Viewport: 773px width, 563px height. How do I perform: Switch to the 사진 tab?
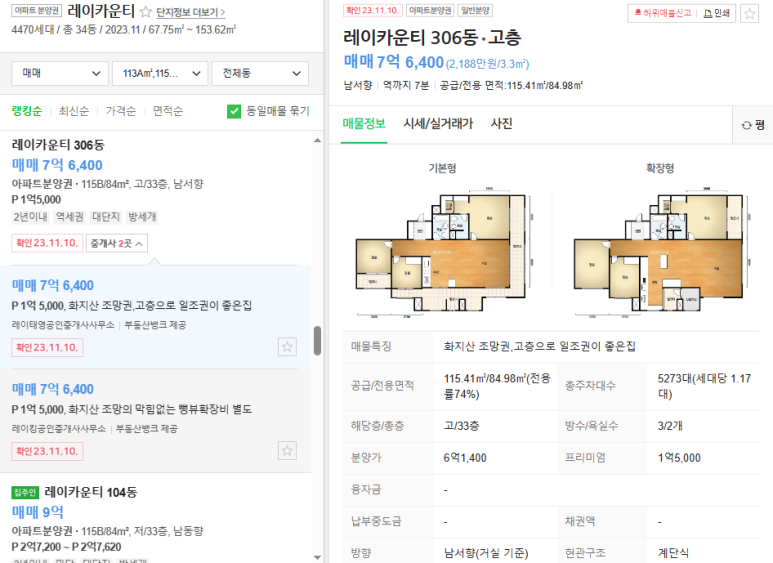click(x=501, y=124)
